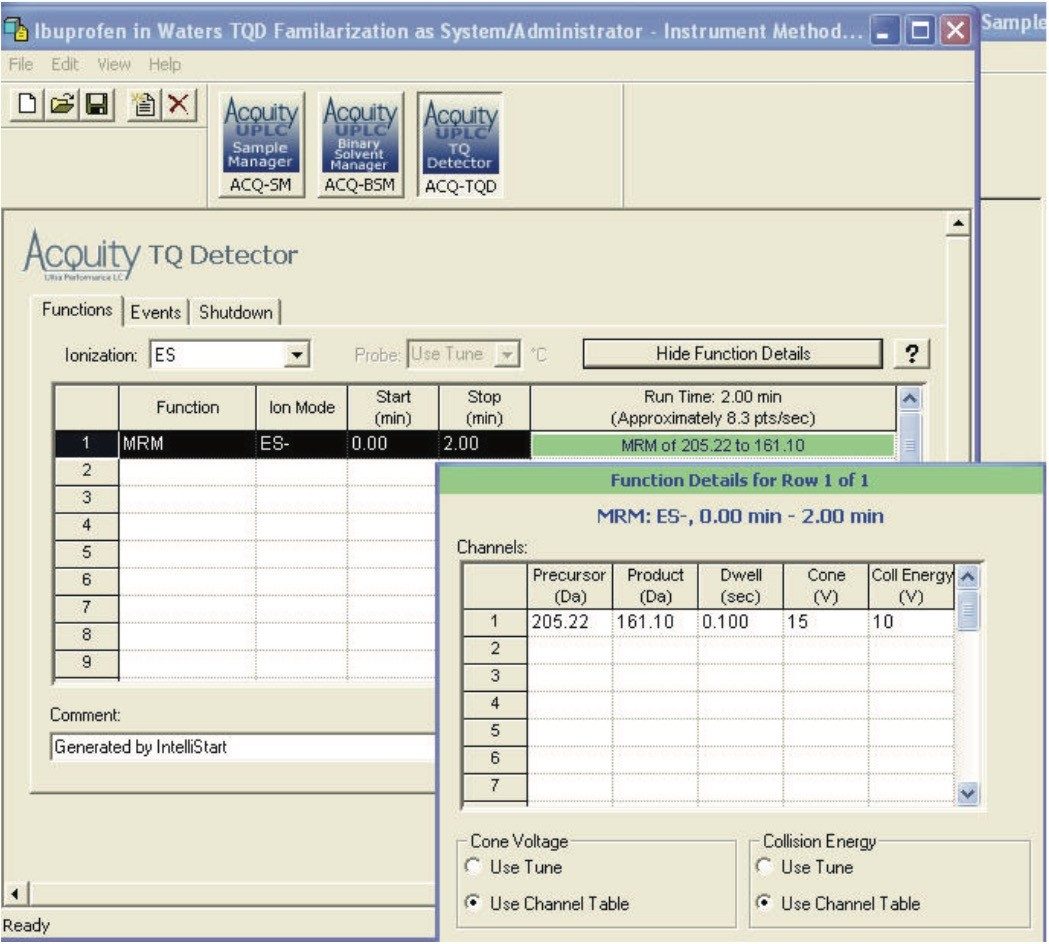Click Hide Function Details button

733,354
